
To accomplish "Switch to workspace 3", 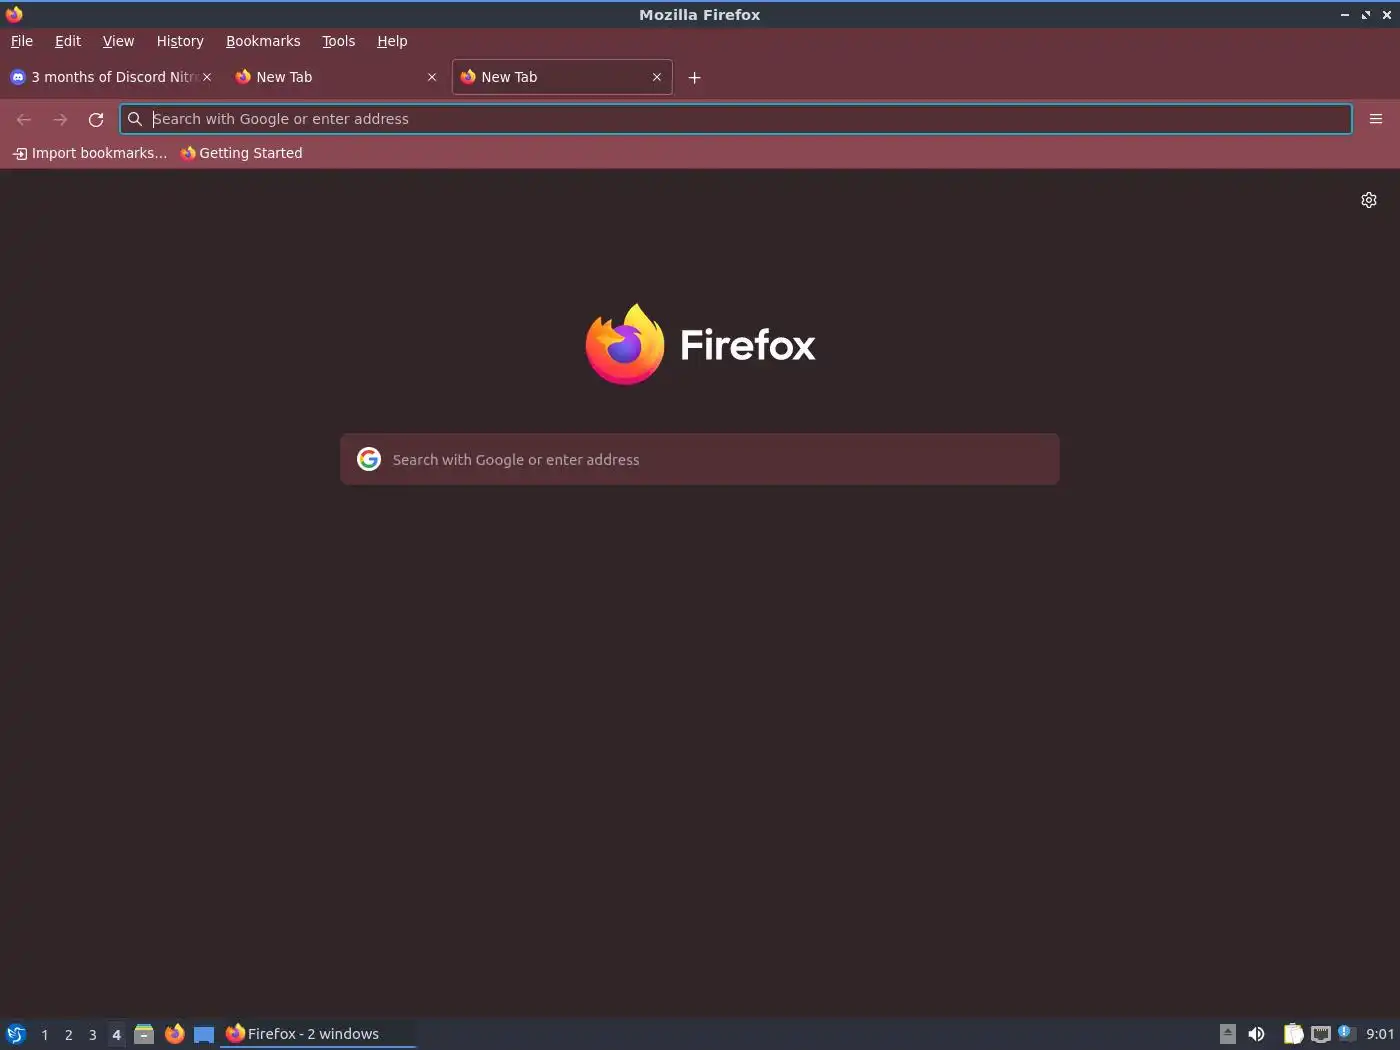I will tap(93, 1035).
